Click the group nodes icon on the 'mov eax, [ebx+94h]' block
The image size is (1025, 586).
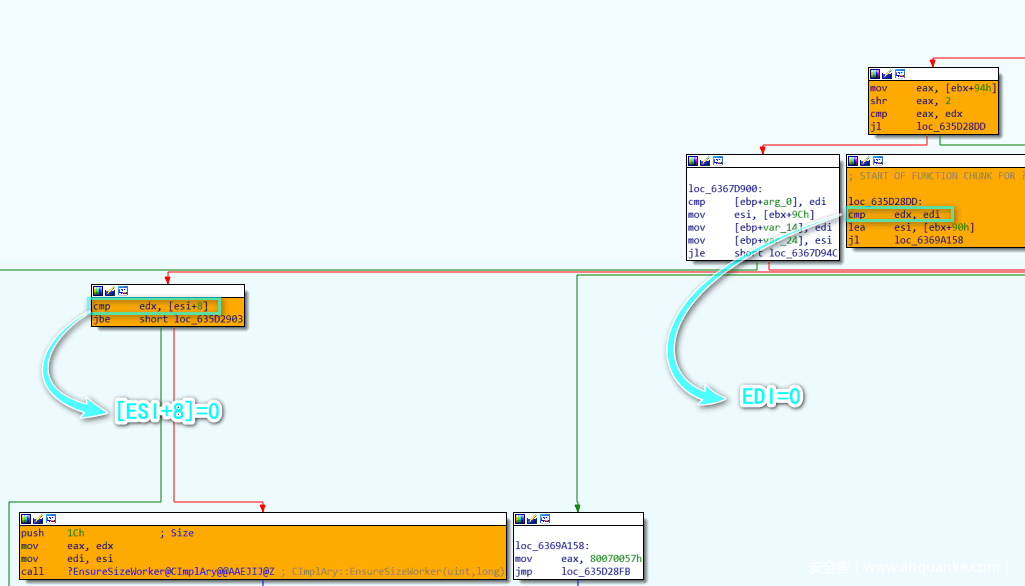click(x=899, y=74)
